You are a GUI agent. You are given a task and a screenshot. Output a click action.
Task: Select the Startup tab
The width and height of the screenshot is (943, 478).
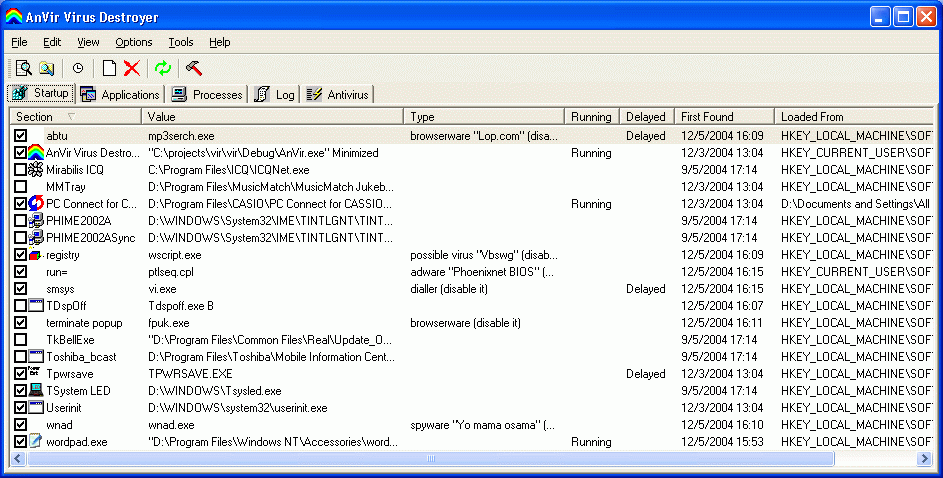41,93
